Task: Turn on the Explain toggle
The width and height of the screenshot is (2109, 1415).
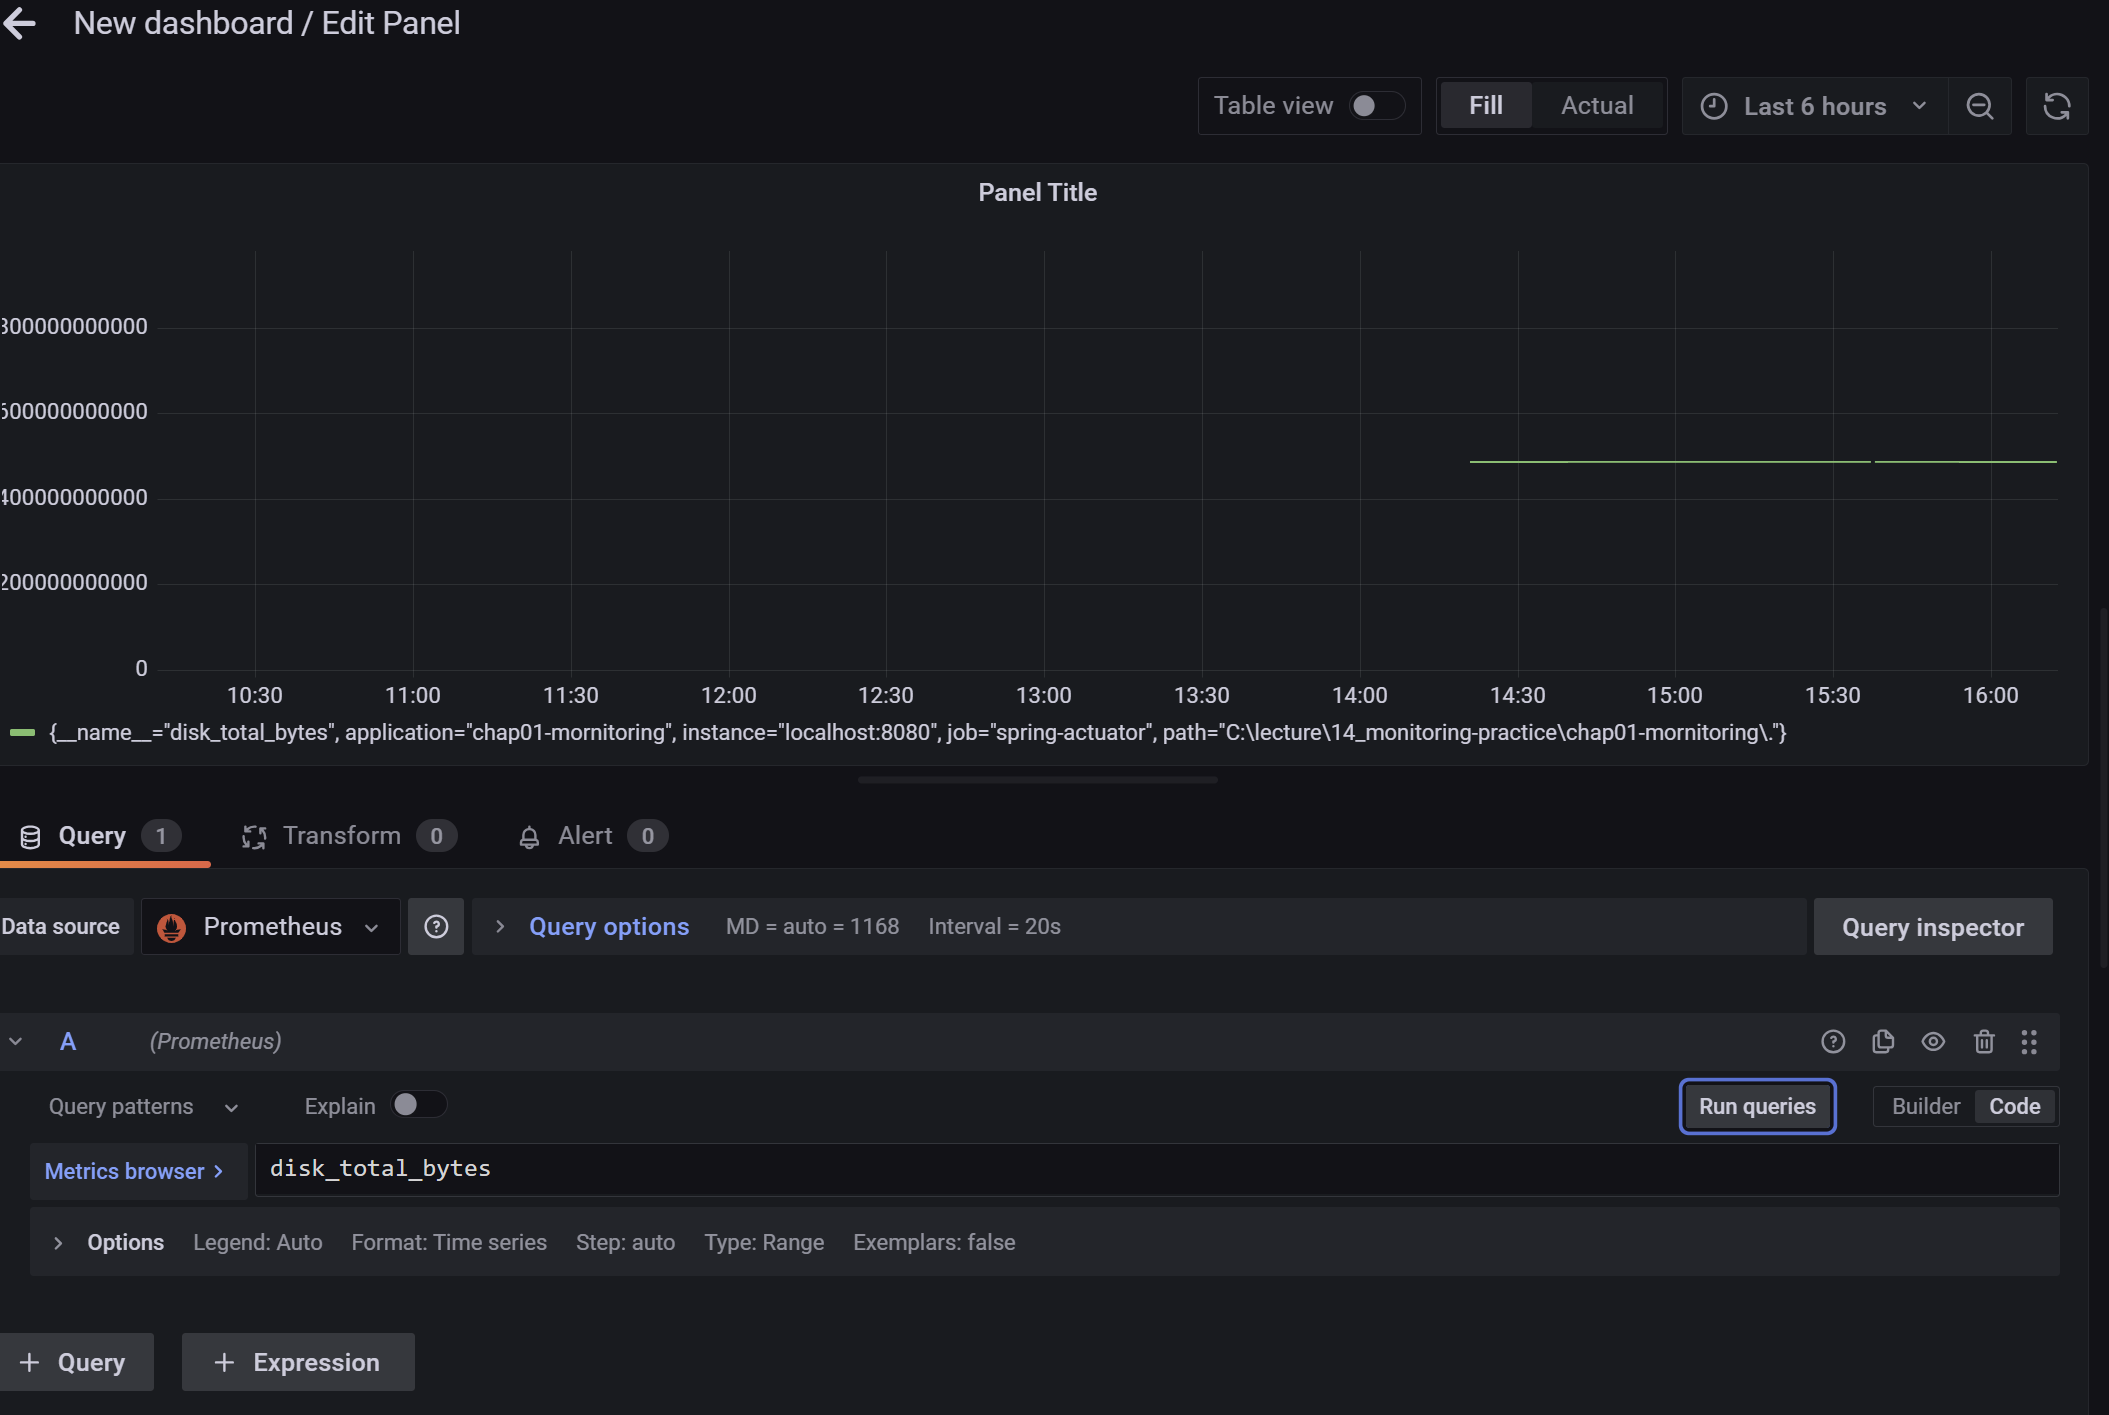Action: 418,1105
